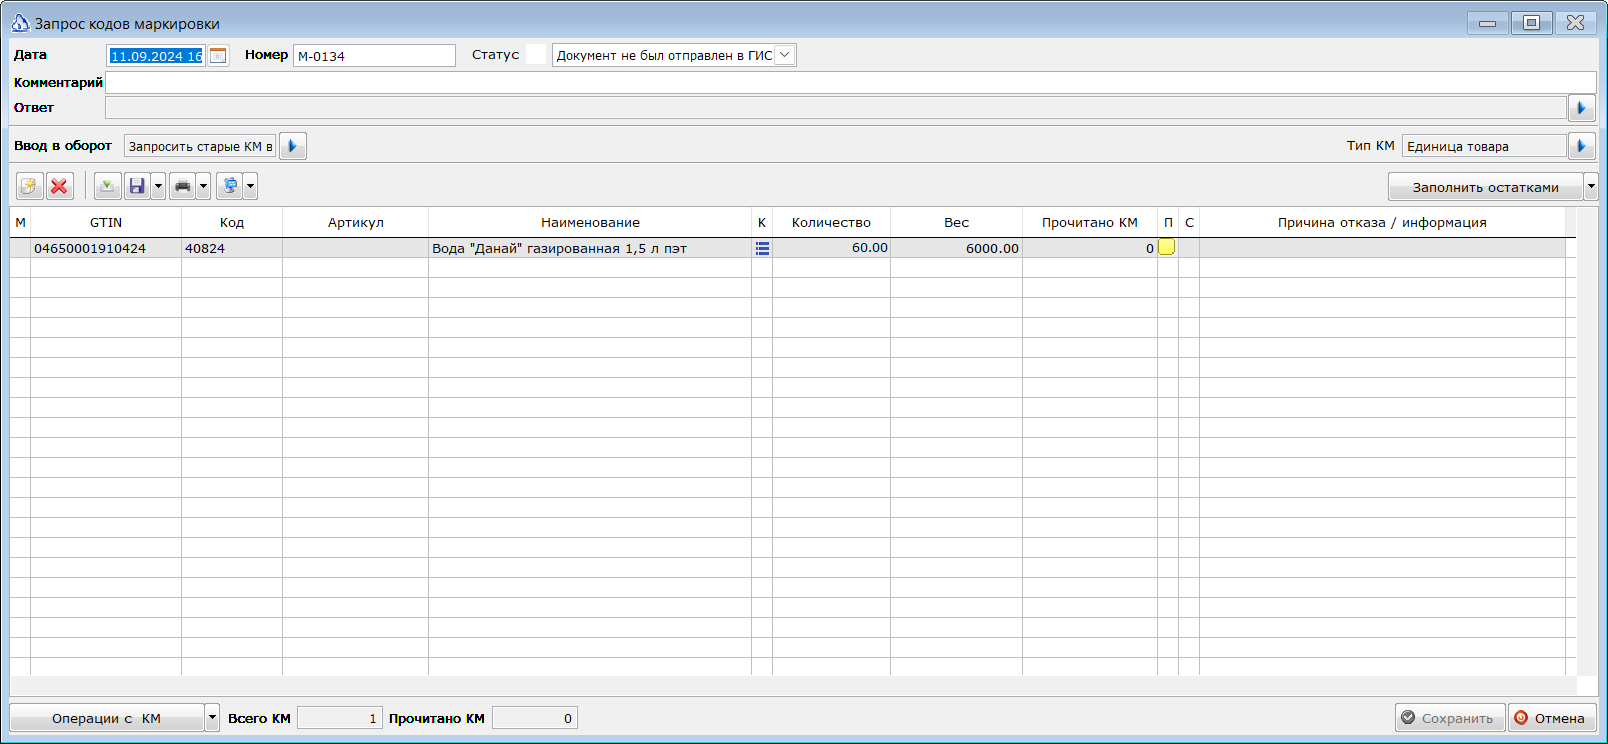Image resolution: width=1608 pixels, height=744 pixels.
Task: Click the yellow swatch in the П column
Action: pos(1167,247)
